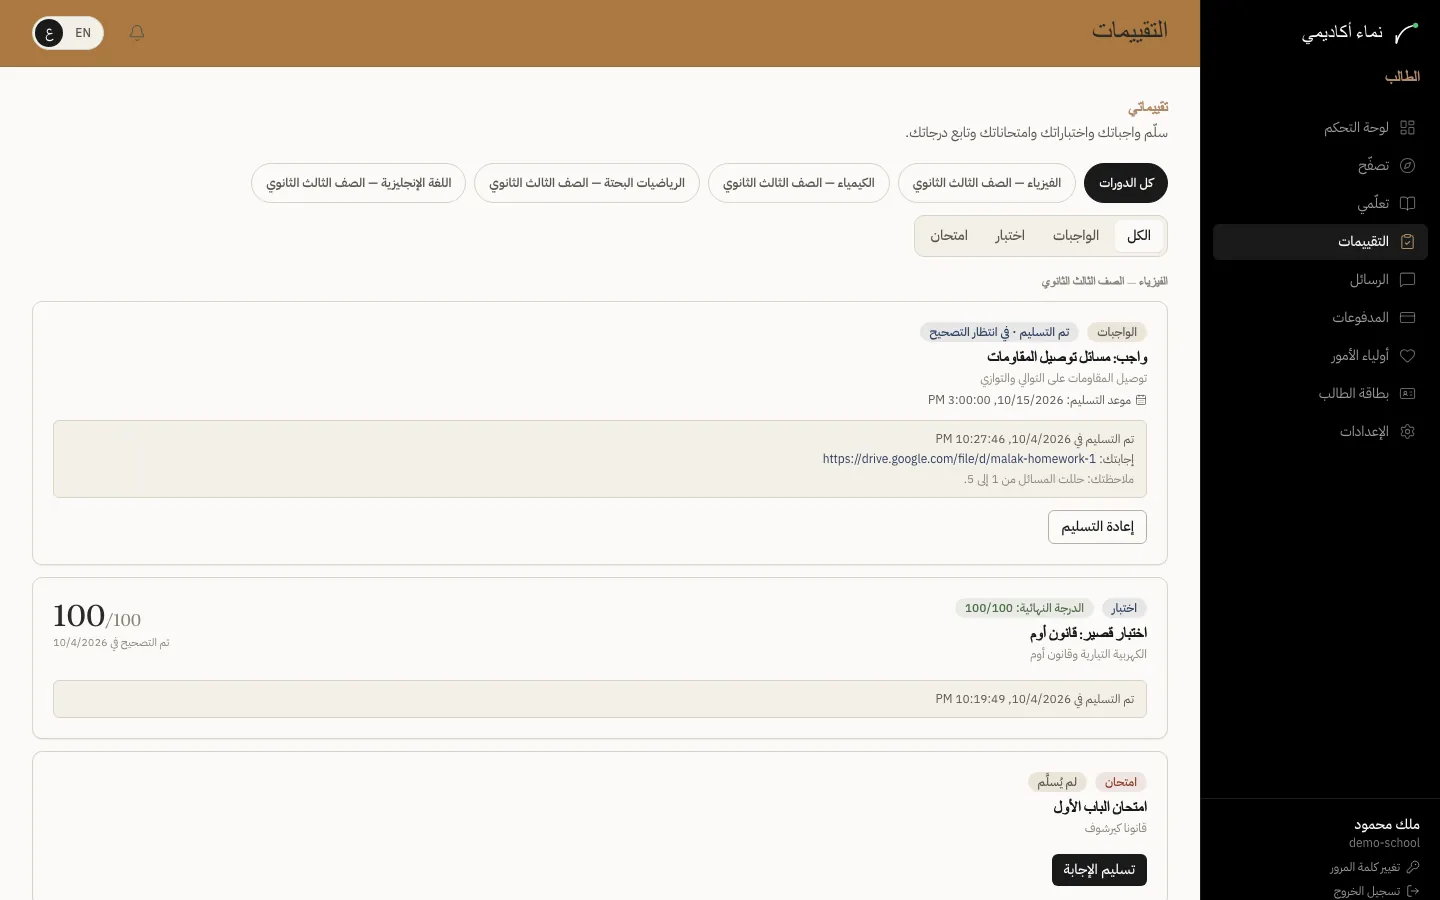Screen dimensions: 1440x900
Task: Open بطاقة الطالب in sidebar
Action: (x=1320, y=394)
